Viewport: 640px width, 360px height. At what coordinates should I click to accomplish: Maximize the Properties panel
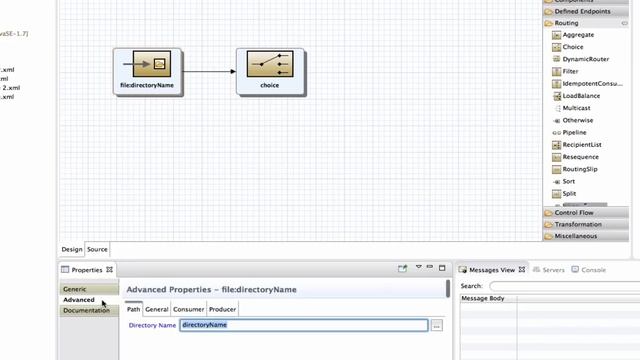[x=442, y=268]
